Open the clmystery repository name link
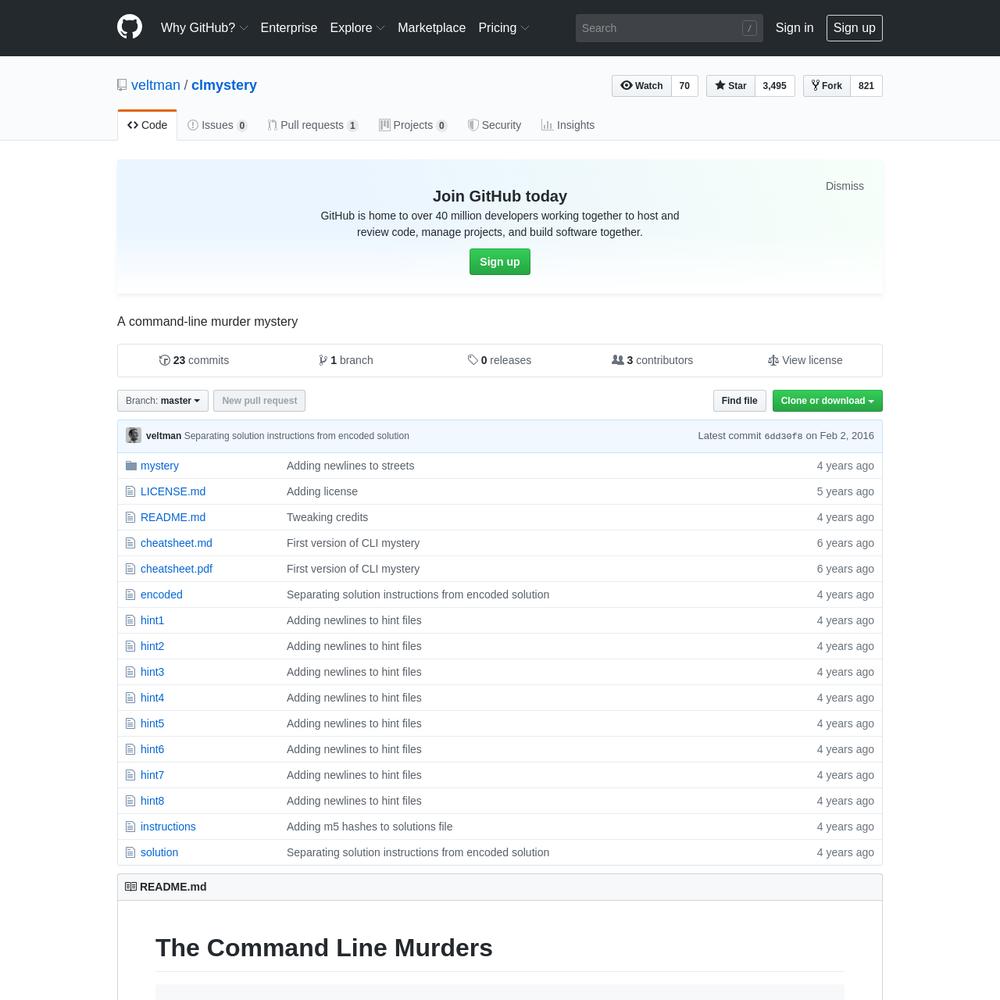This screenshot has height=1000, width=1000. click(224, 85)
